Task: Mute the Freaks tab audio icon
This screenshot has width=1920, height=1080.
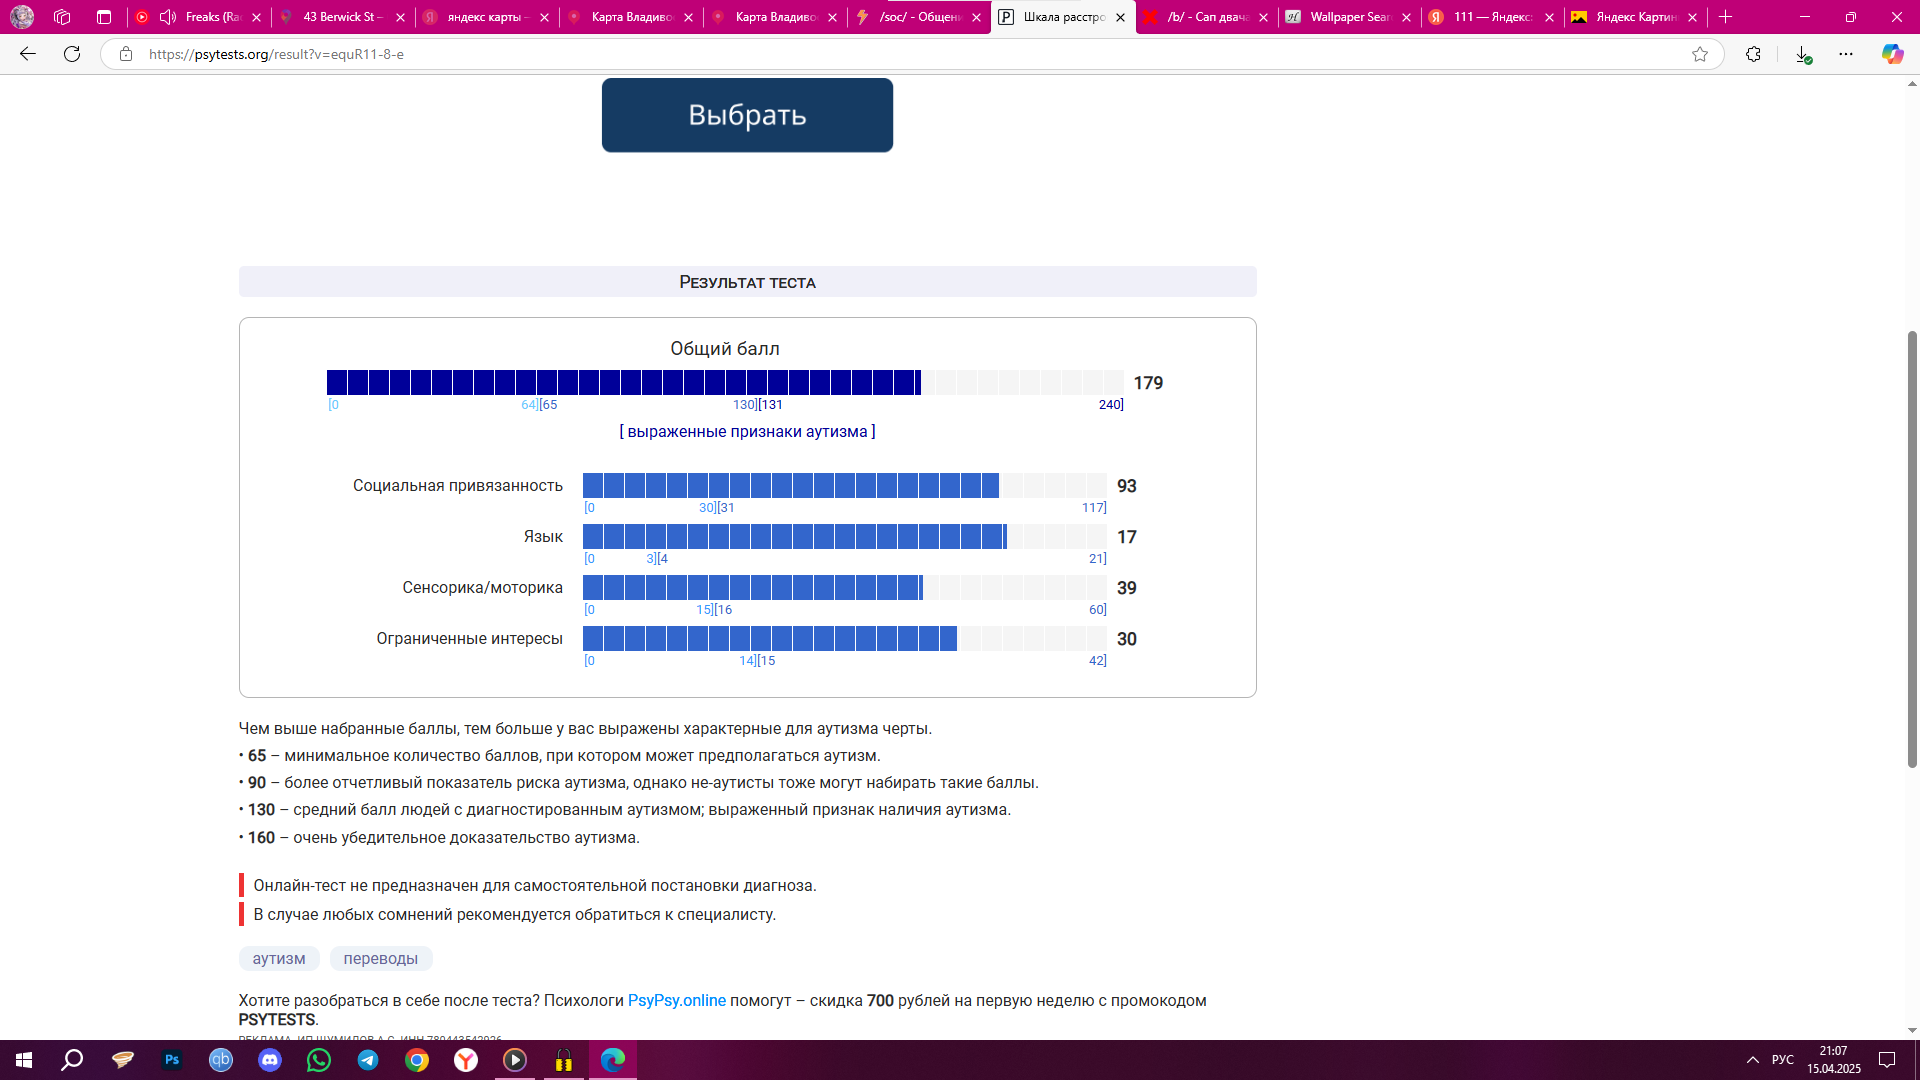Action: (x=168, y=17)
